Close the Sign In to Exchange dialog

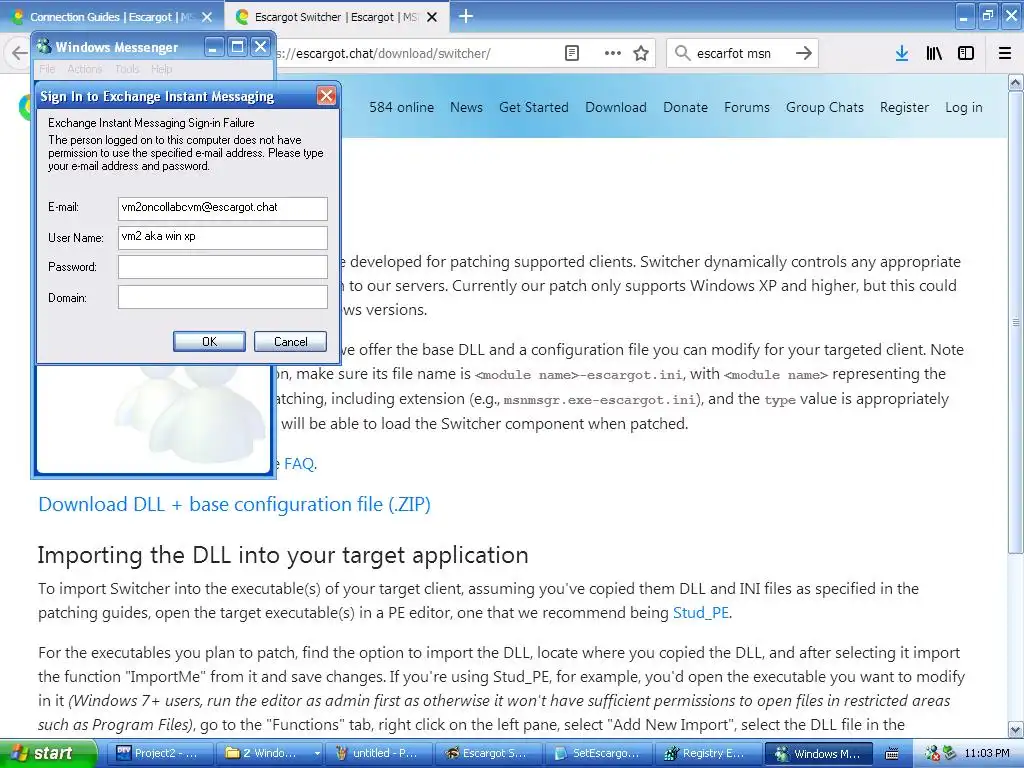click(x=326, y=96)
